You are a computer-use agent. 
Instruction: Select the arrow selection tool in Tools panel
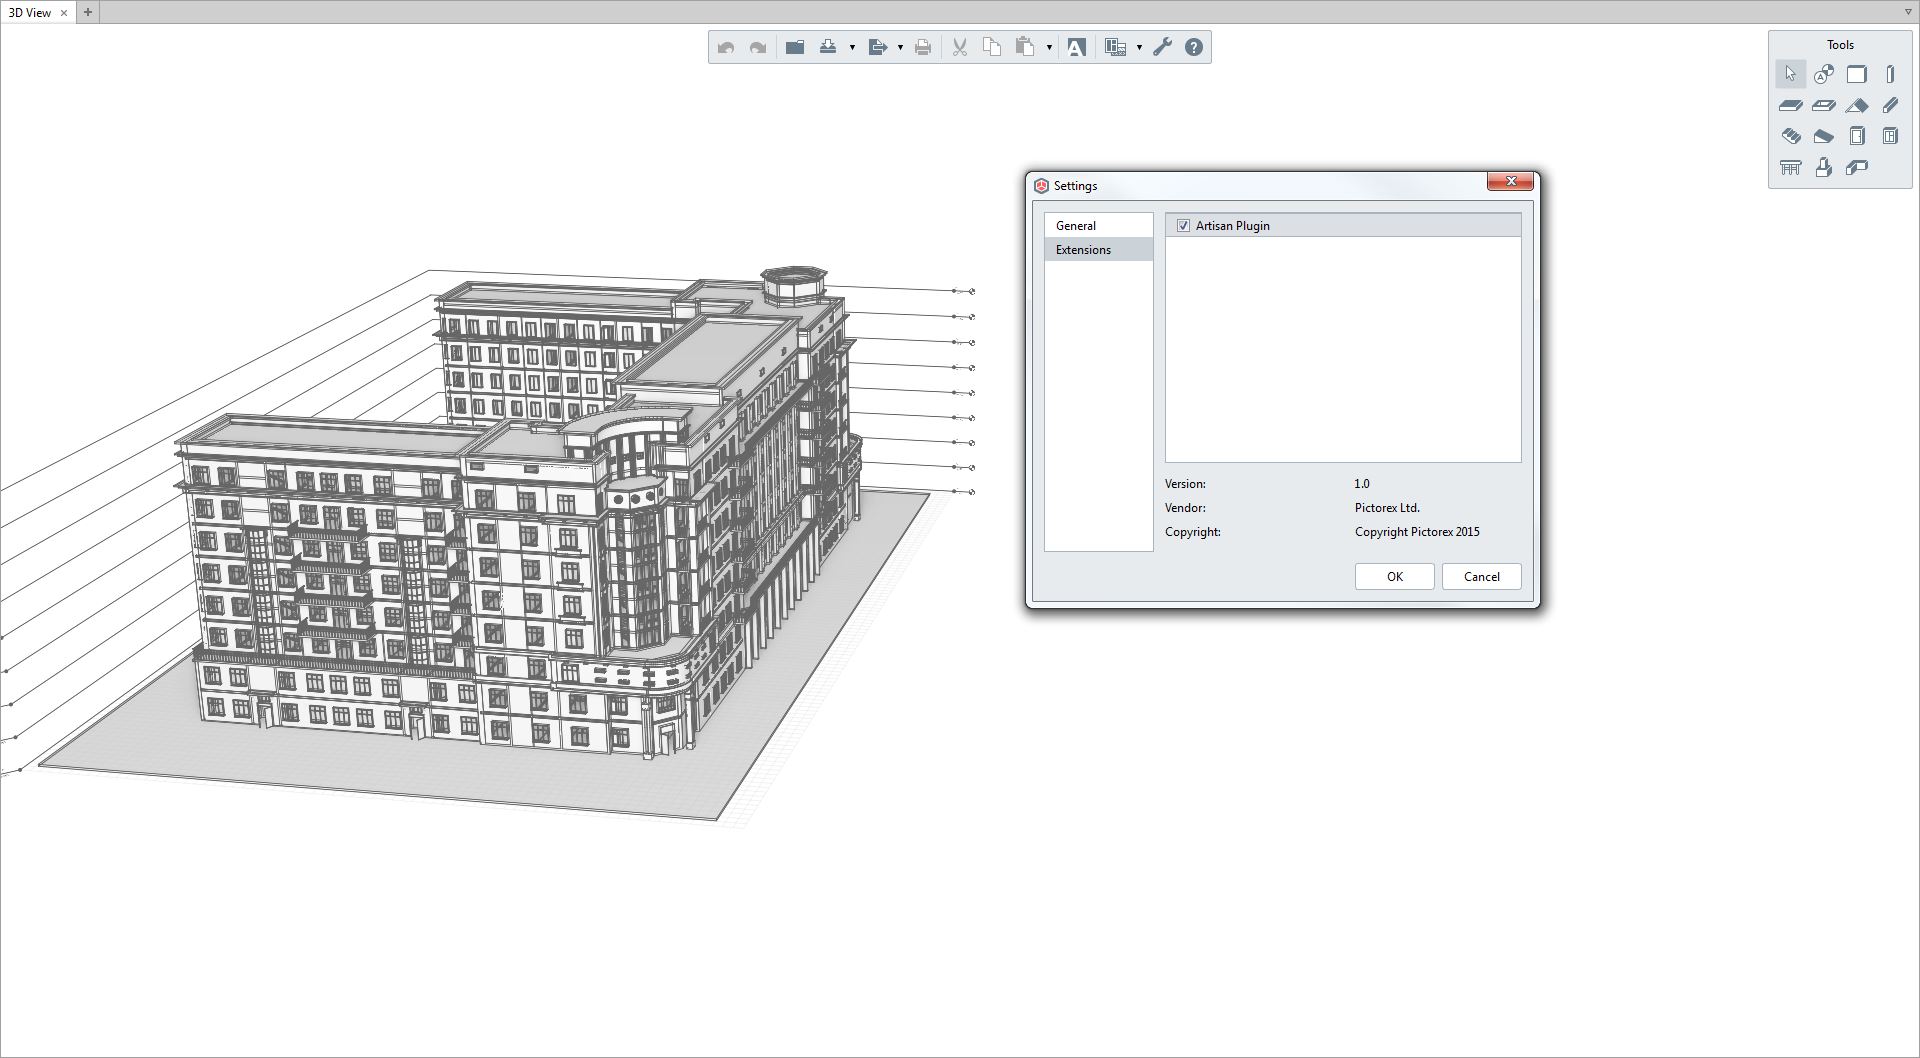pos(1791,73)
